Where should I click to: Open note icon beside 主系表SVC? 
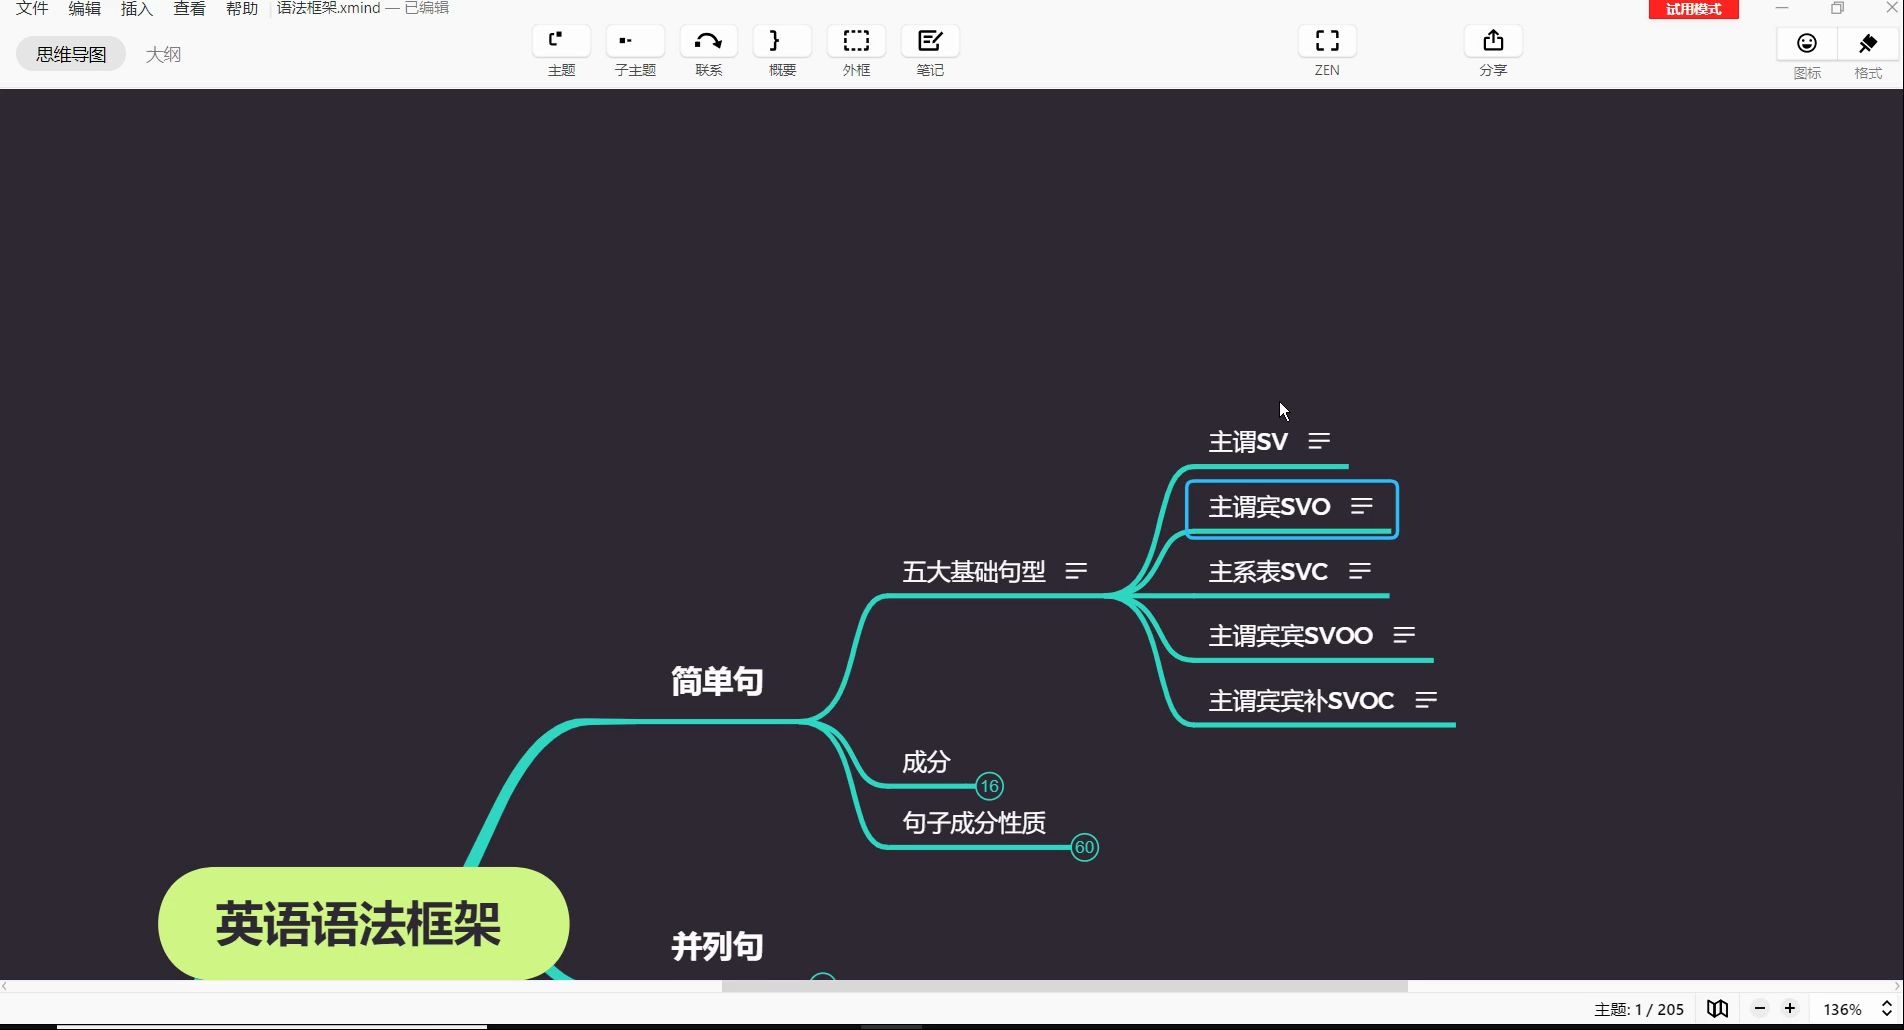pyautogui.click(x=1359, y=571)
